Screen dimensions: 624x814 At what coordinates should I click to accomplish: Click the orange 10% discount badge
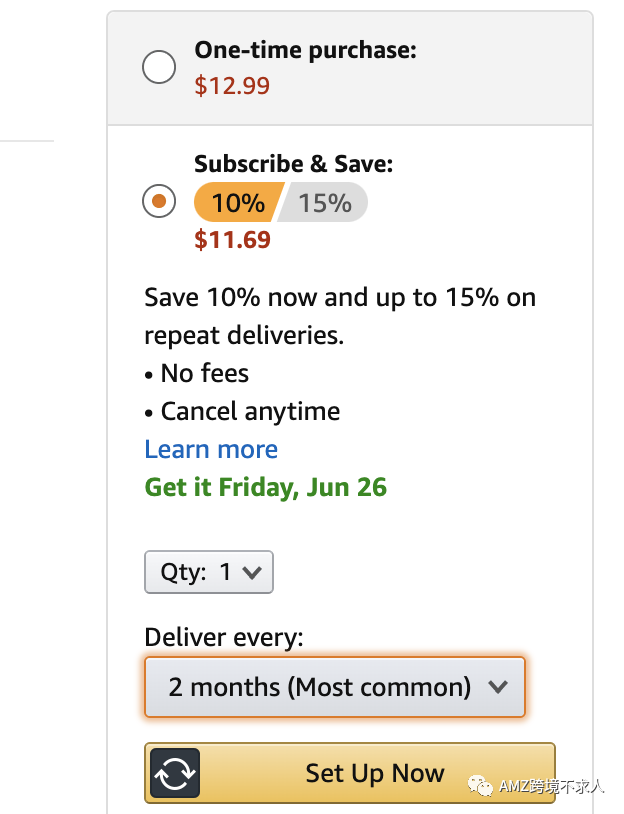pos(234,203)
